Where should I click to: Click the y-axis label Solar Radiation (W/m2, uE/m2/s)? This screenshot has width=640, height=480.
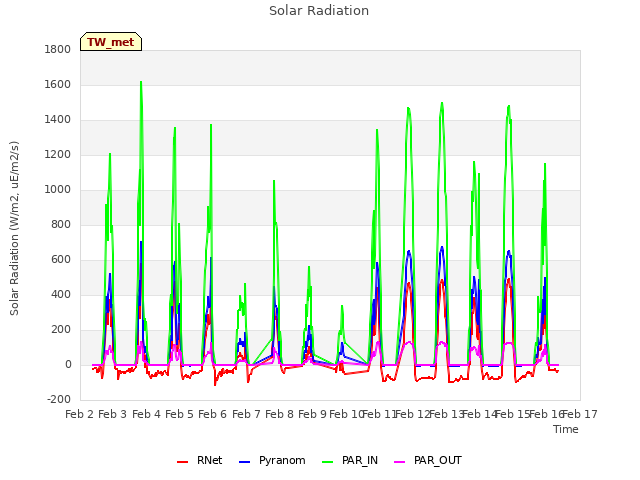(14, 228)
